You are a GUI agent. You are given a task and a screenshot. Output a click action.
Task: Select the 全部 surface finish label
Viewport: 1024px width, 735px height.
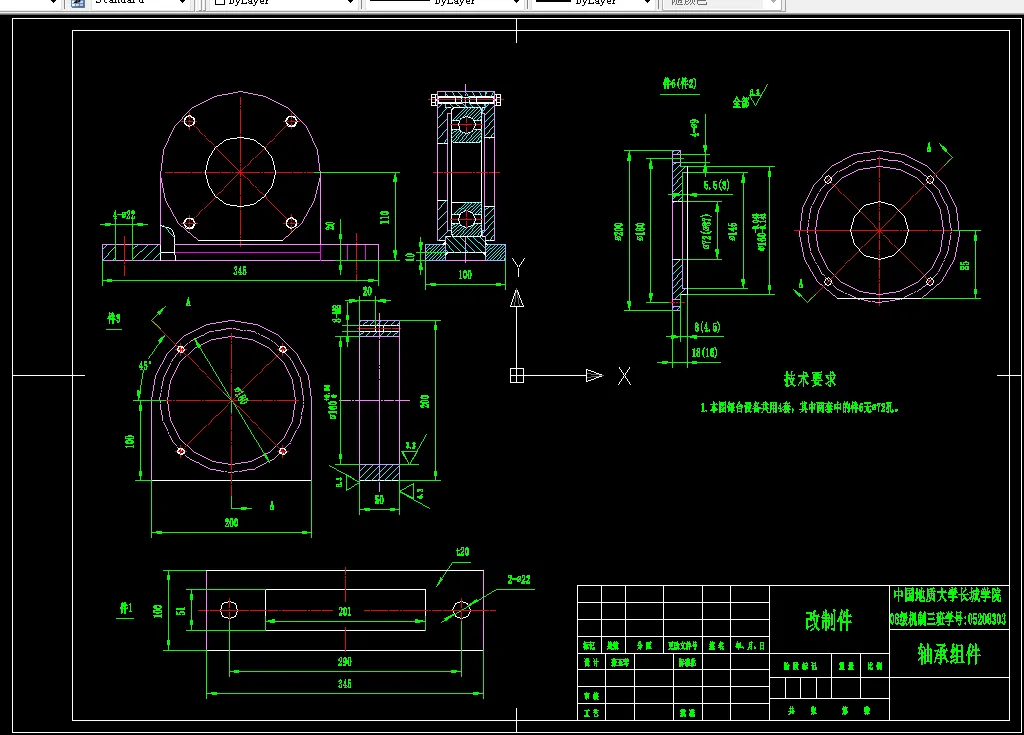[x=740, y=102]
